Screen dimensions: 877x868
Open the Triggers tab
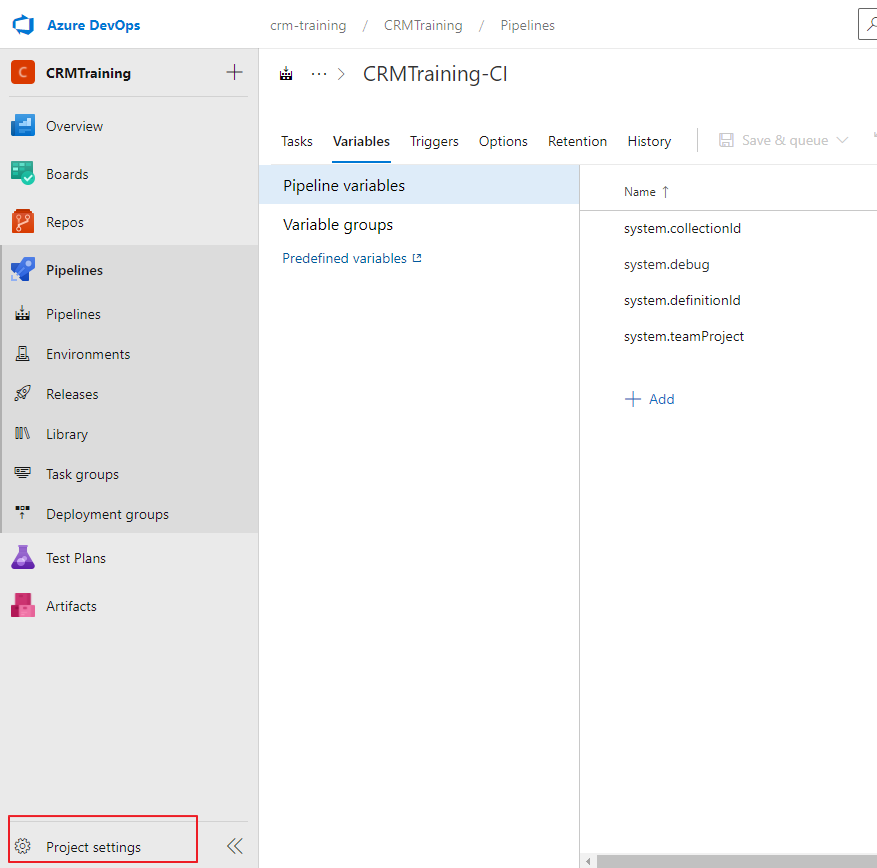434,141
